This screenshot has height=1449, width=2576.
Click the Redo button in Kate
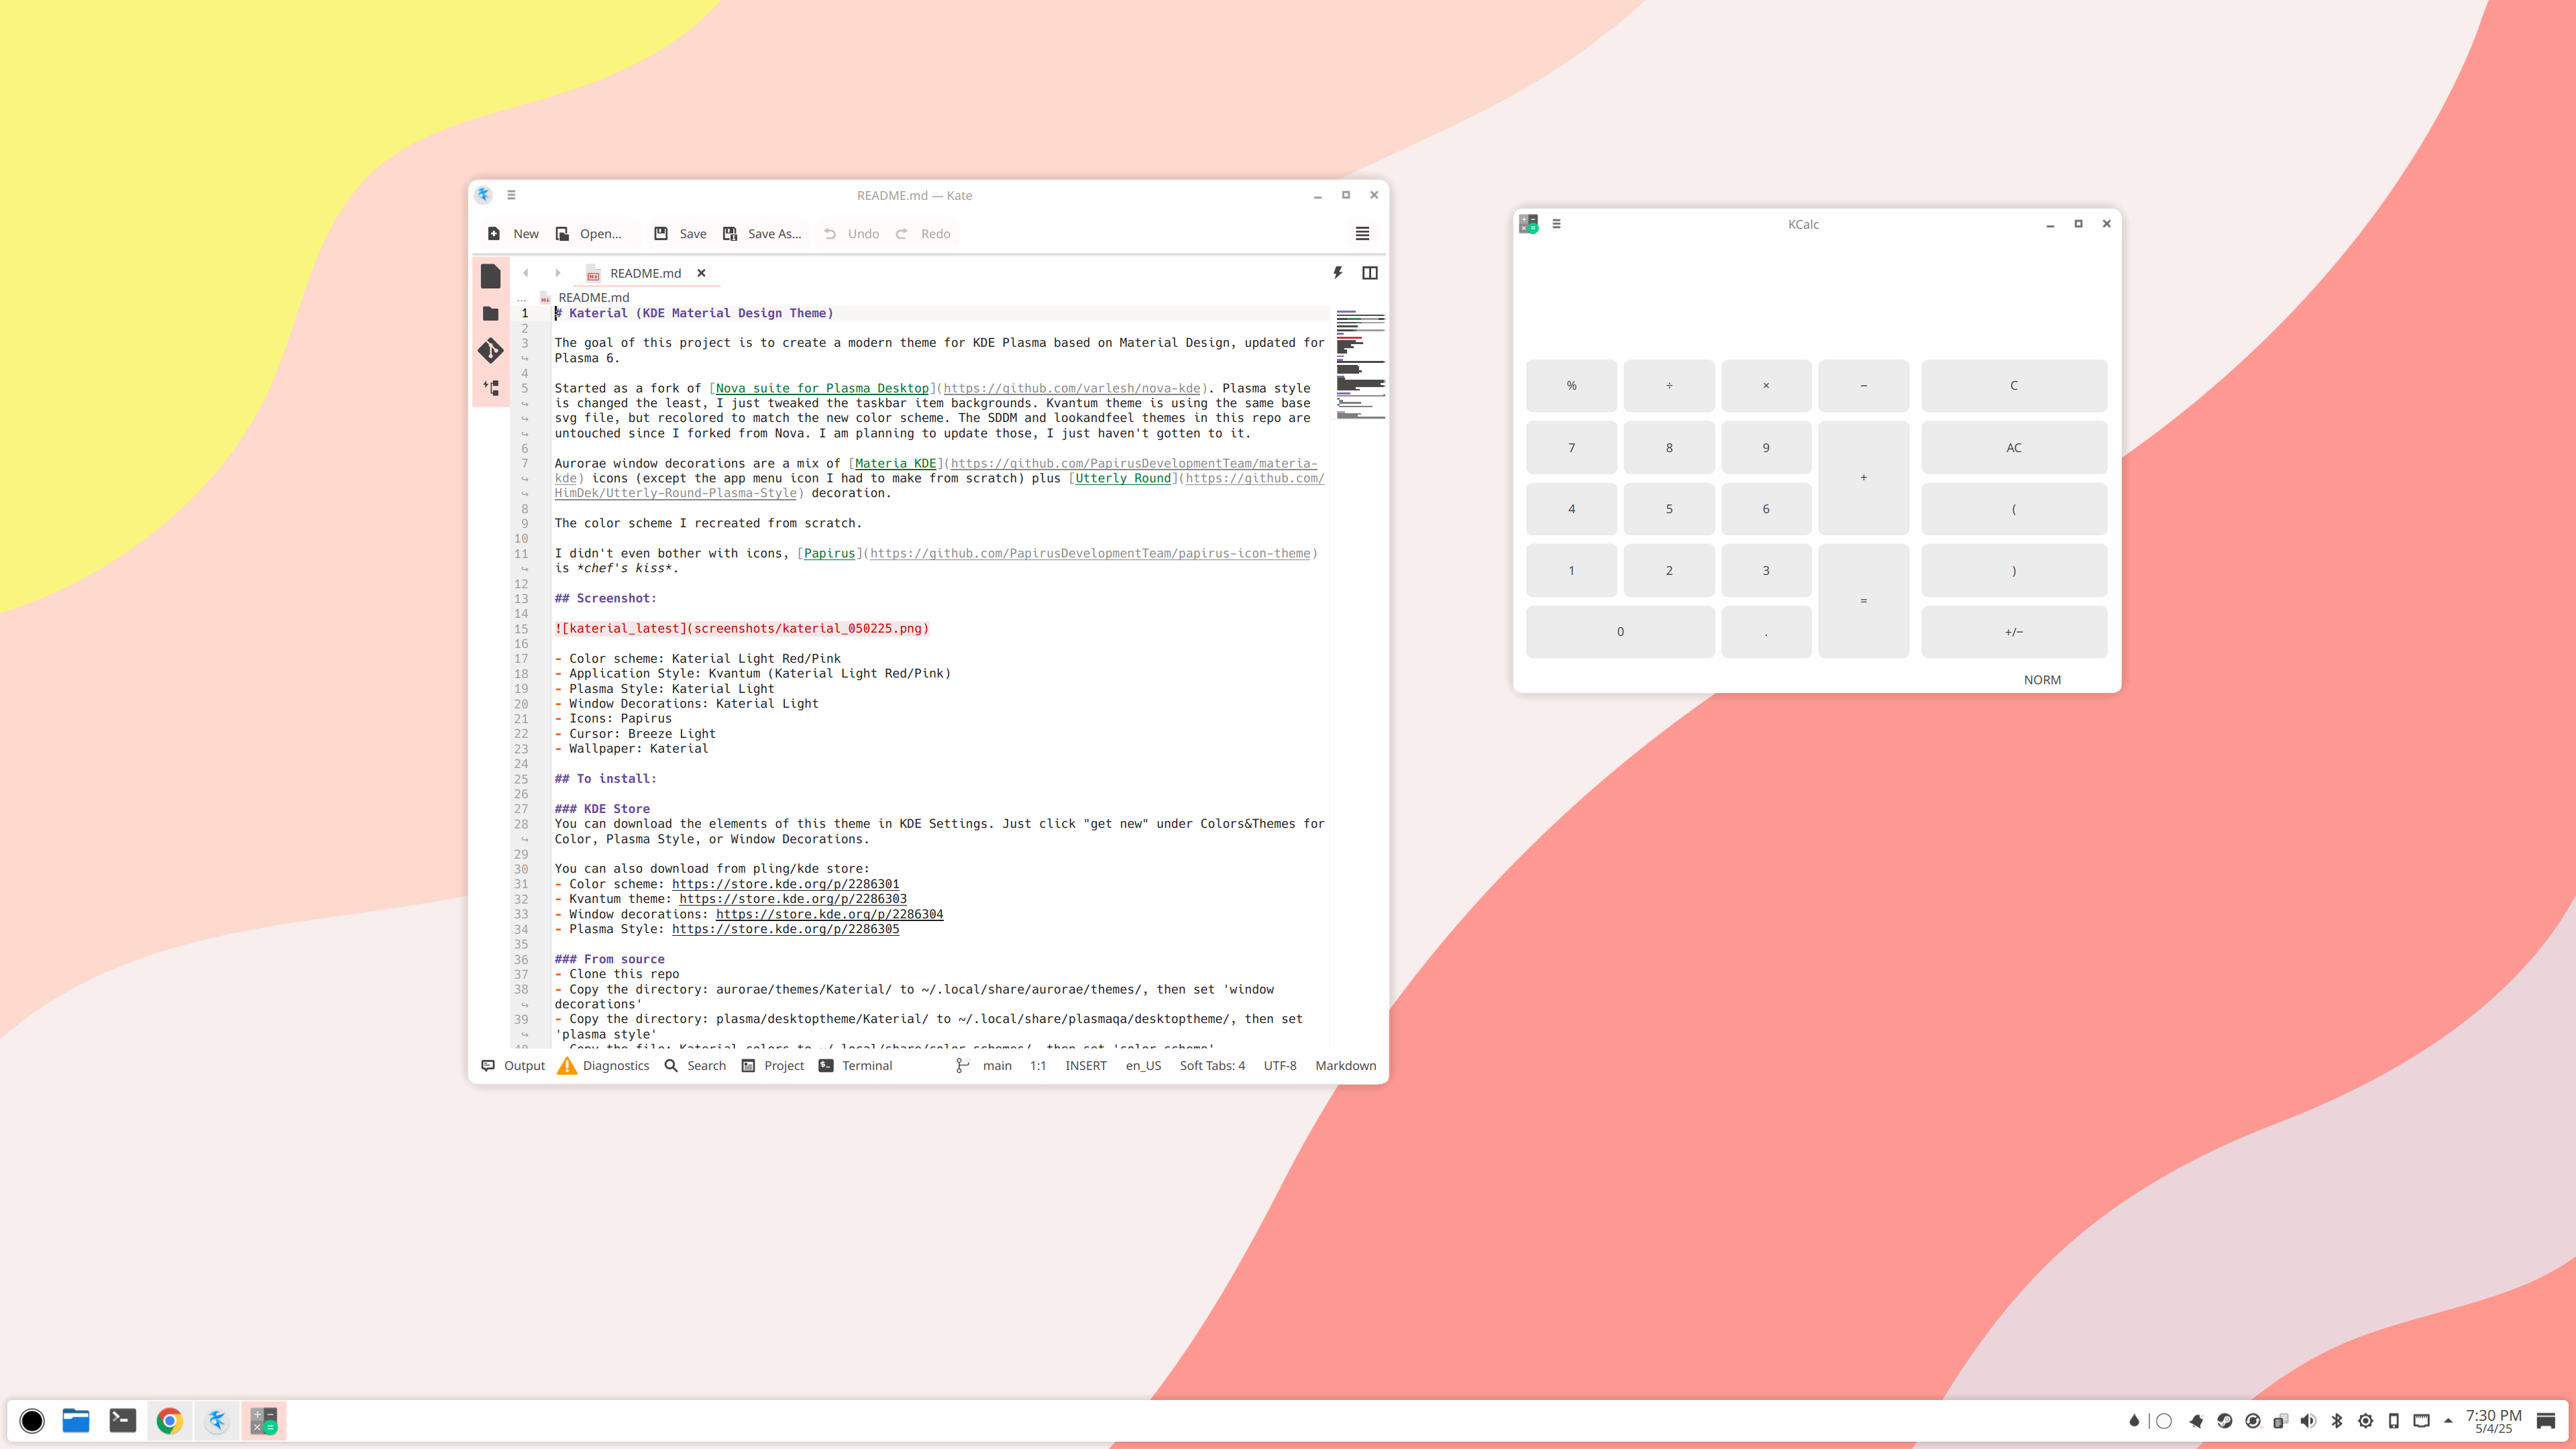pyautogui.click(x=923, y=233)
